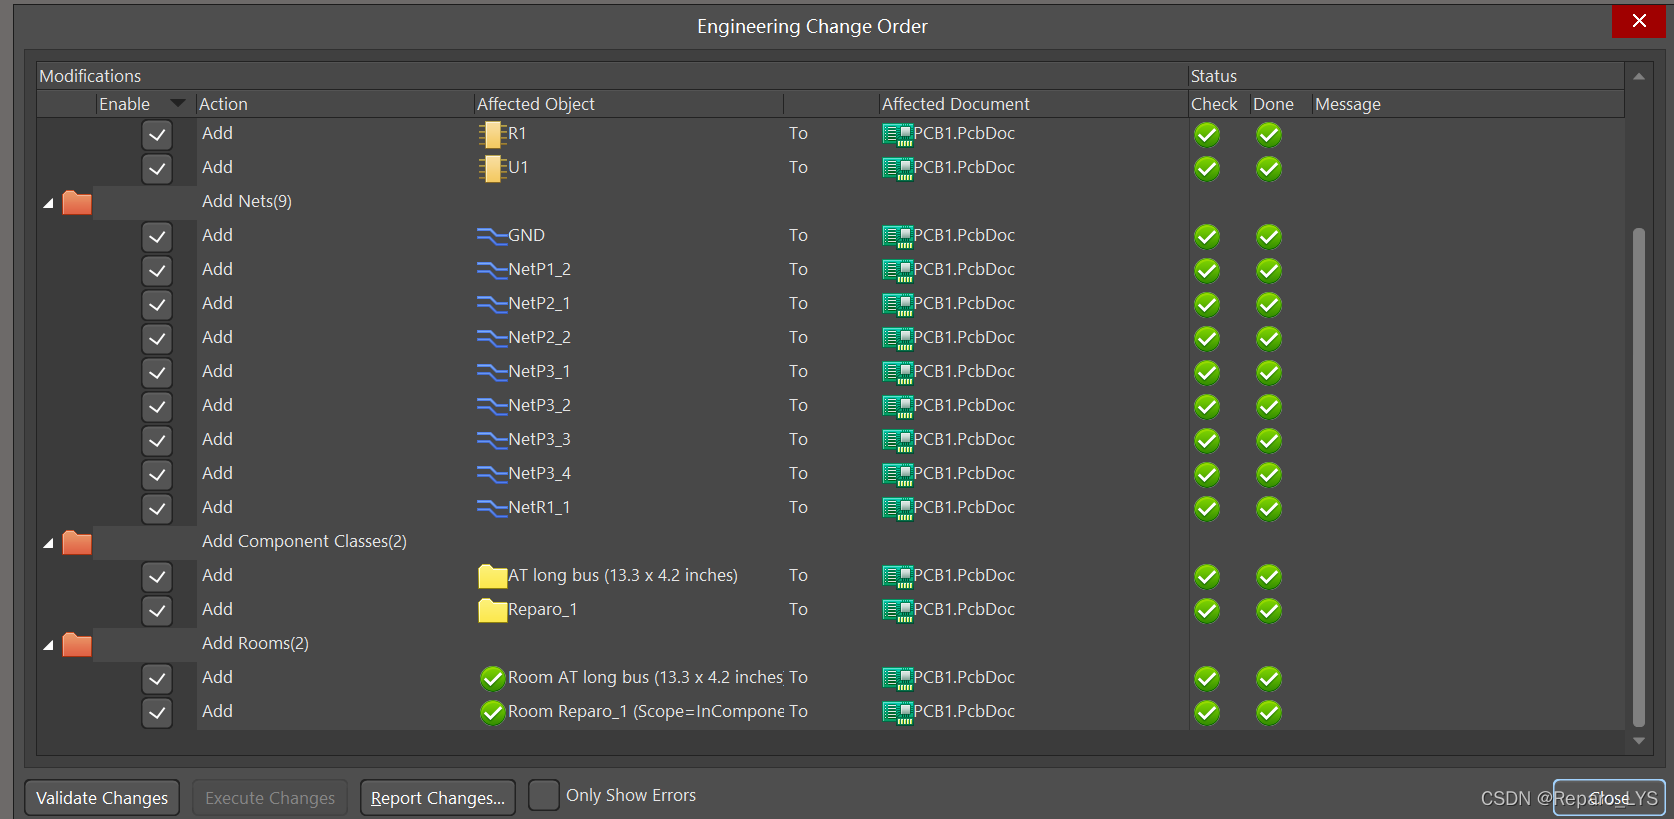Toggle the Only Show Errors checkbox
The image size is (1674, 819).
pyautogui.click(x=544, y=796)
